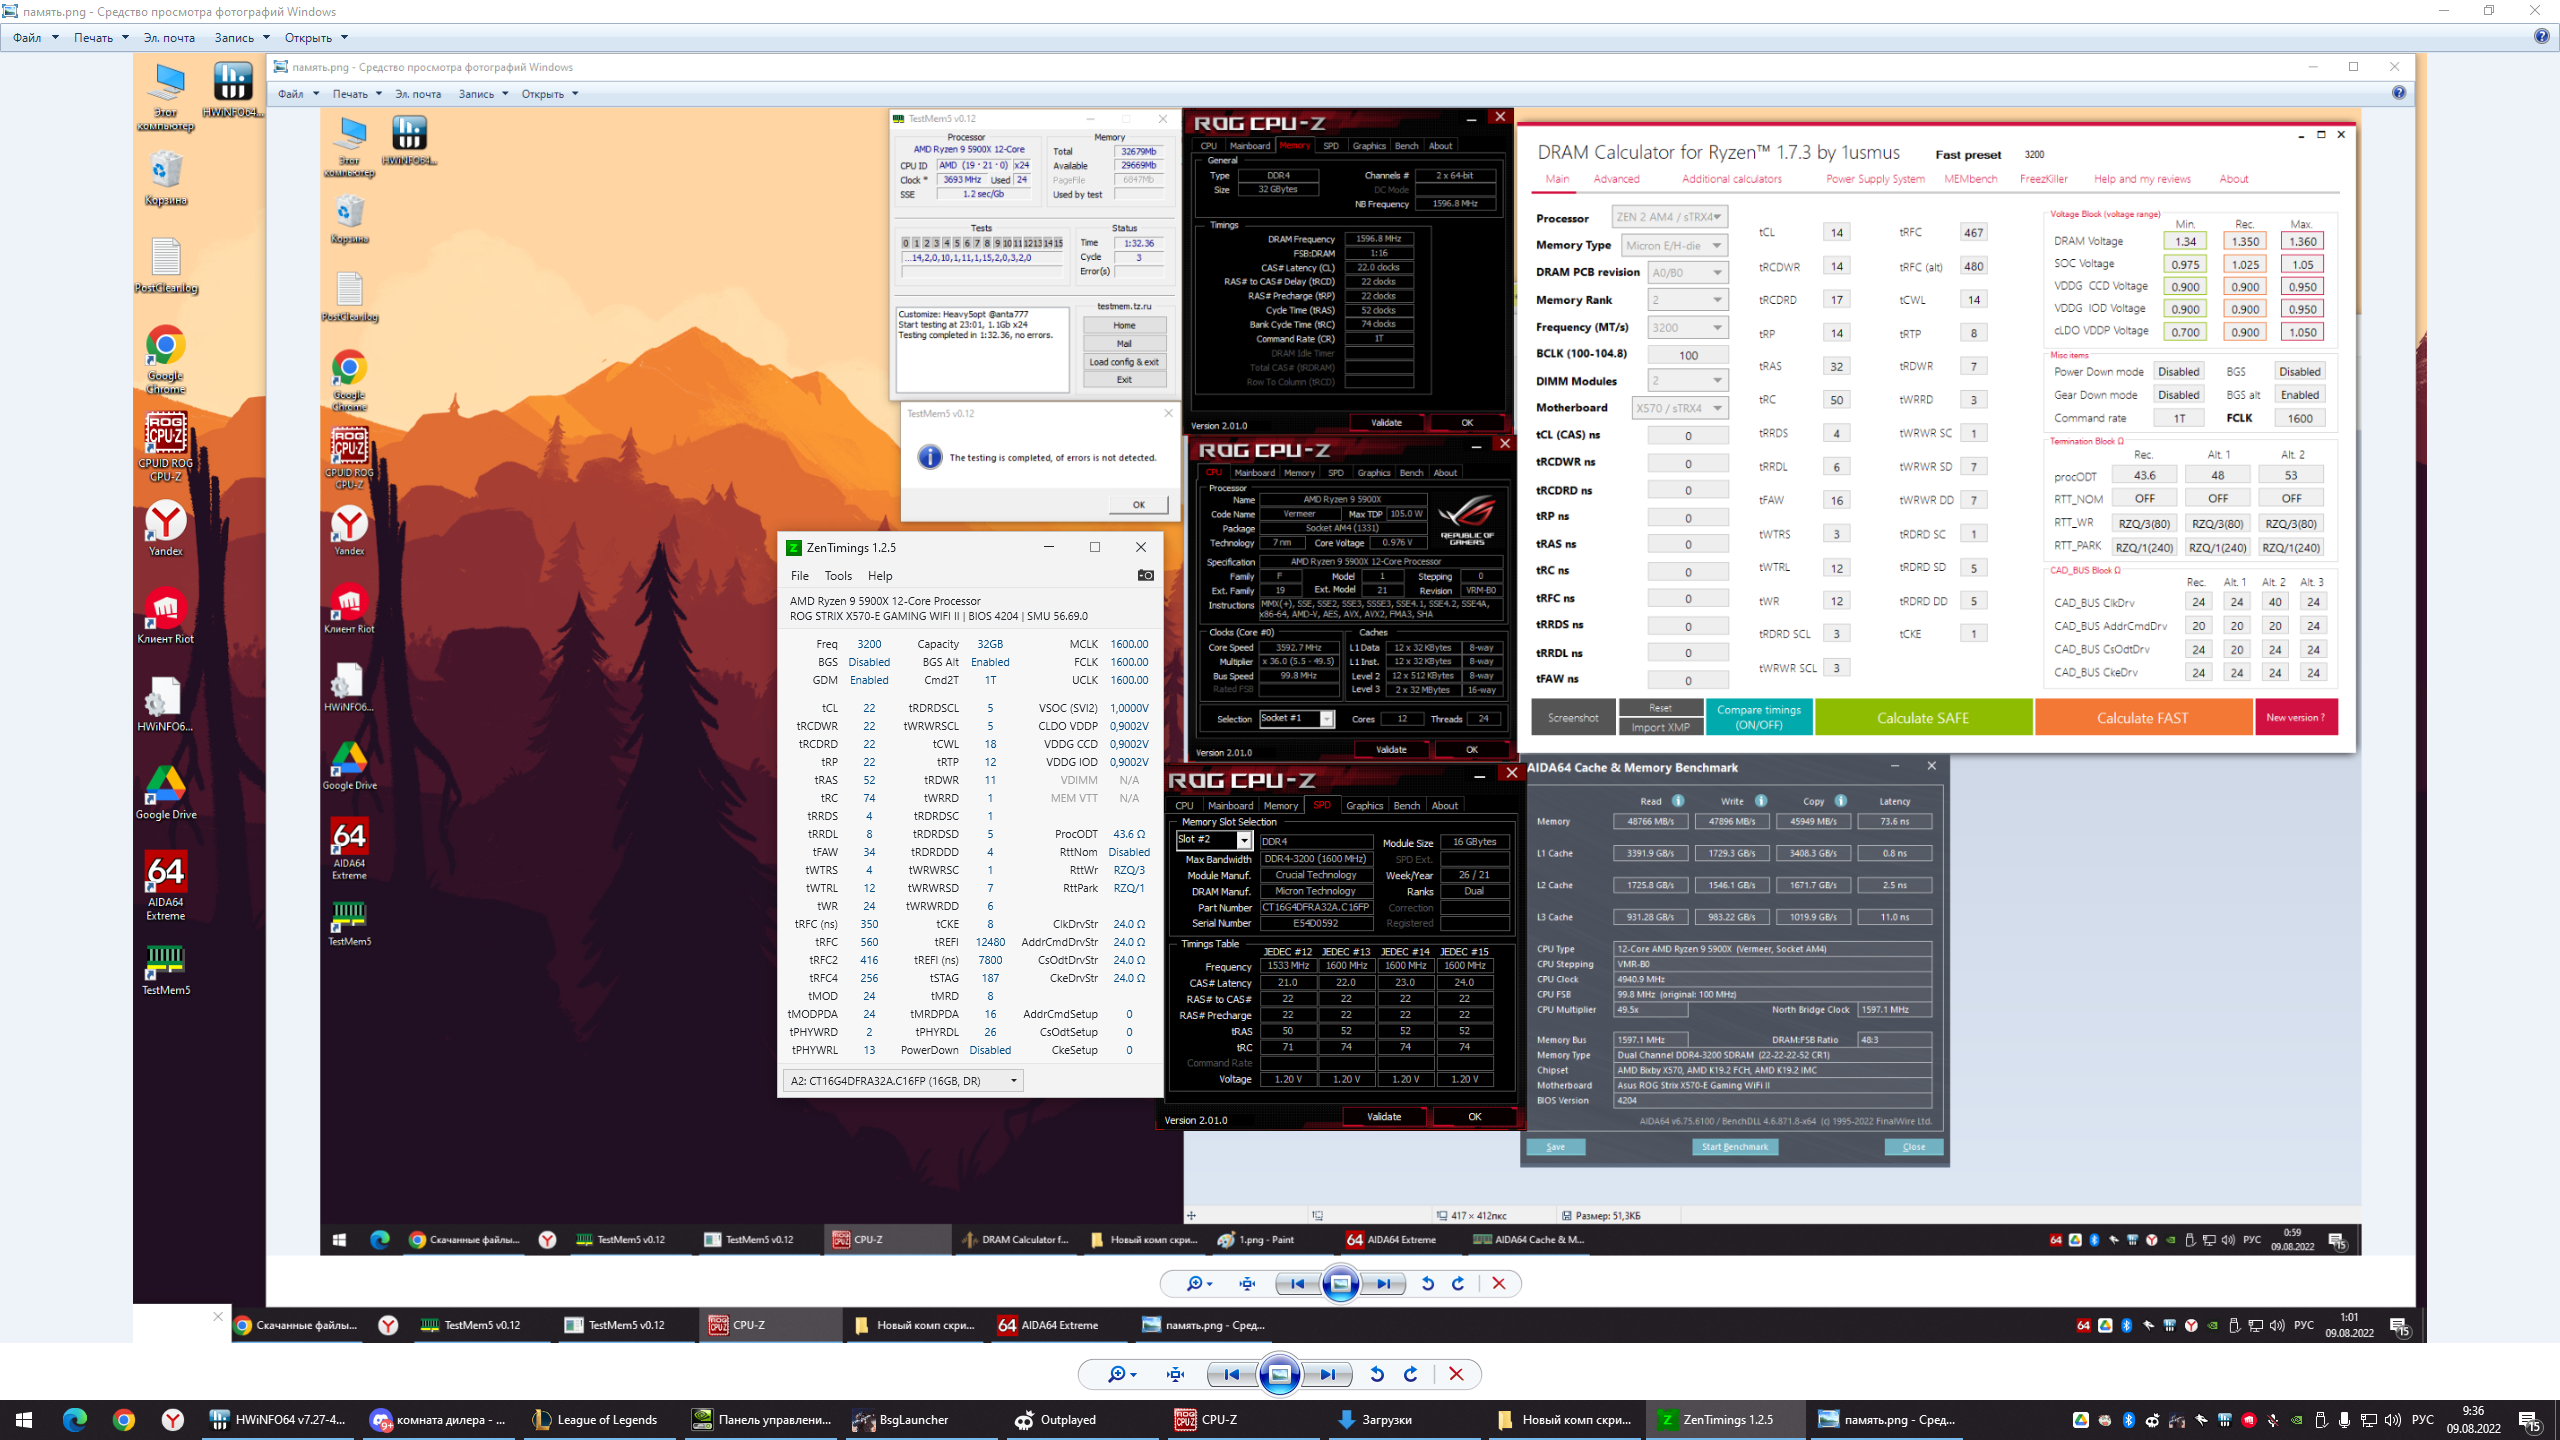The image size is (2560, 1440).
Task: Go to previous photo in outermost viewer toolbar
Action: 1232,1375
